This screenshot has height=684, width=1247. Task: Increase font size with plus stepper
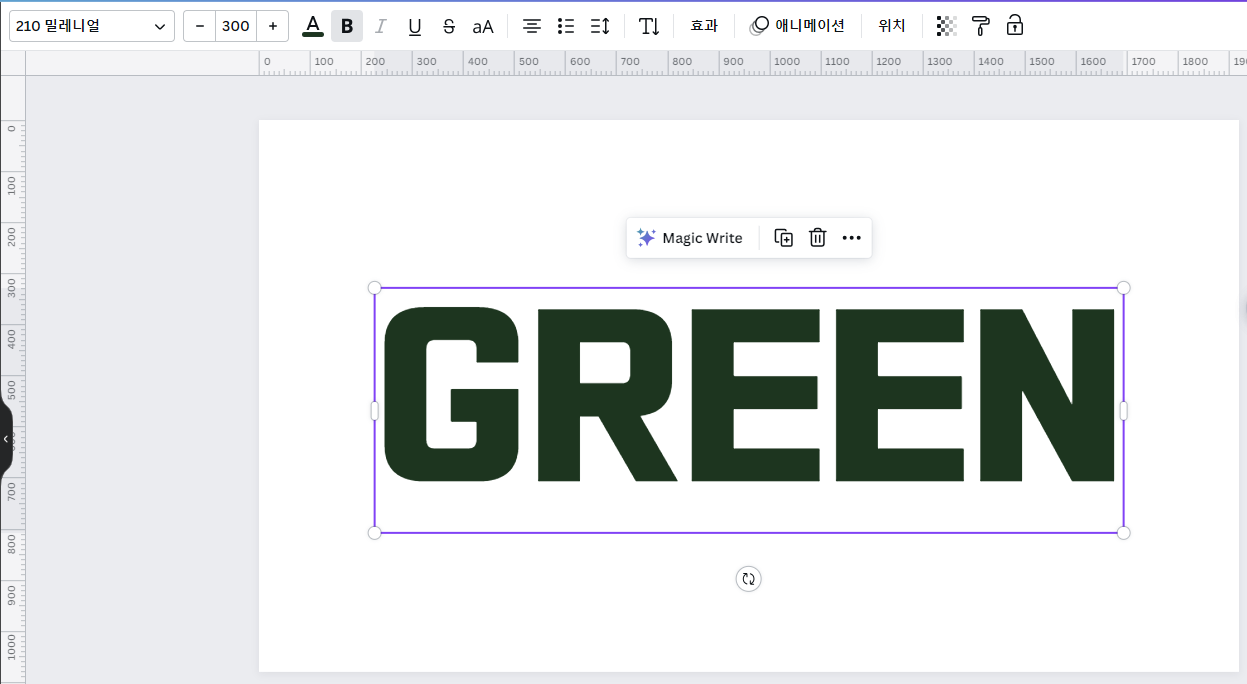tap(272, 26)
